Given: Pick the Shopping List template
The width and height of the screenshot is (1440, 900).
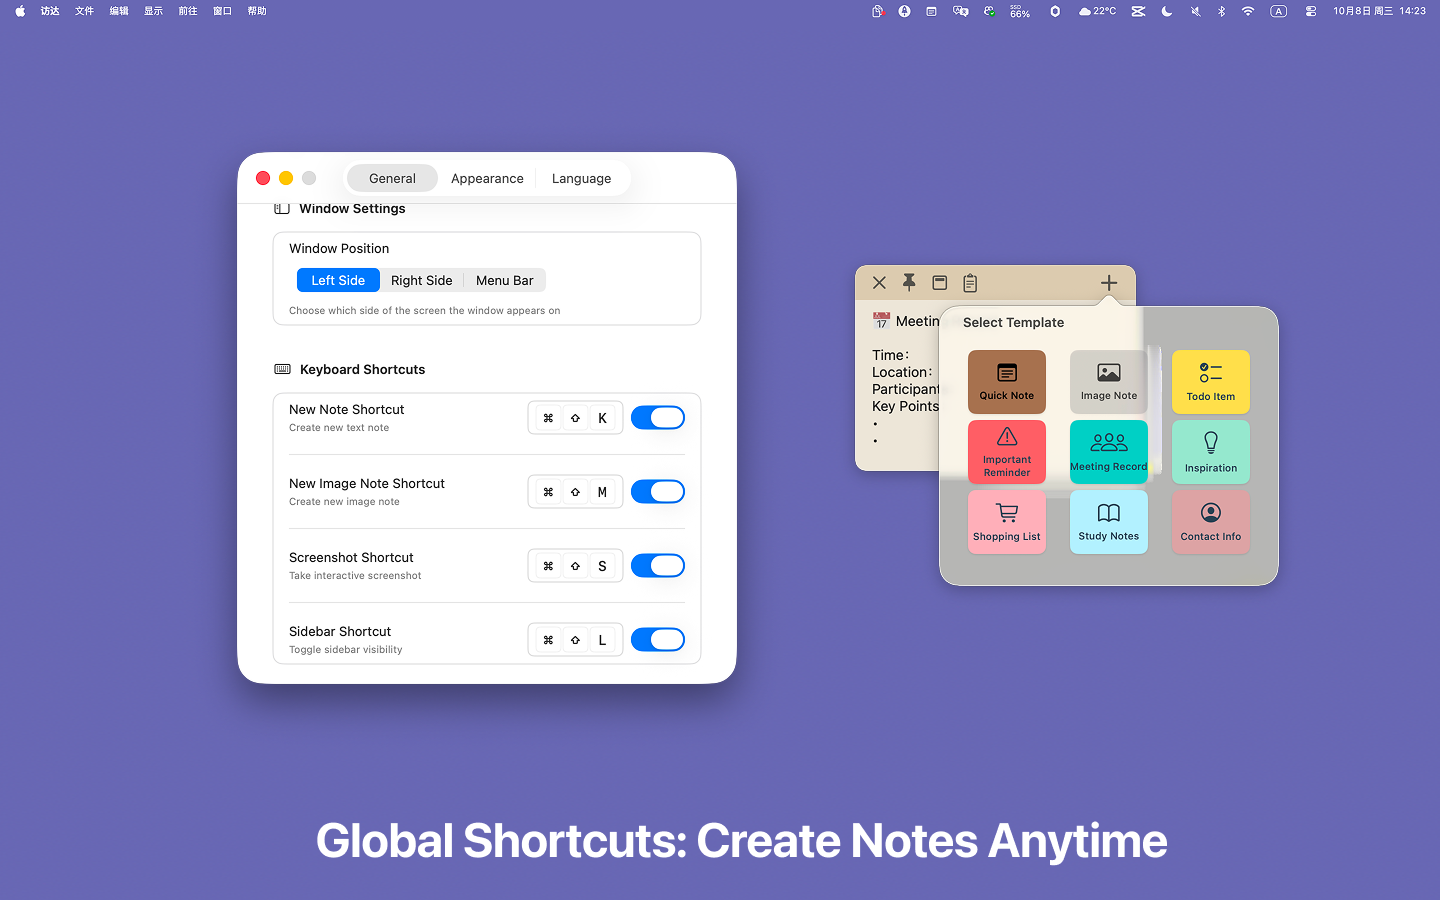Looking at the screenshot, I should (1006, 521).
